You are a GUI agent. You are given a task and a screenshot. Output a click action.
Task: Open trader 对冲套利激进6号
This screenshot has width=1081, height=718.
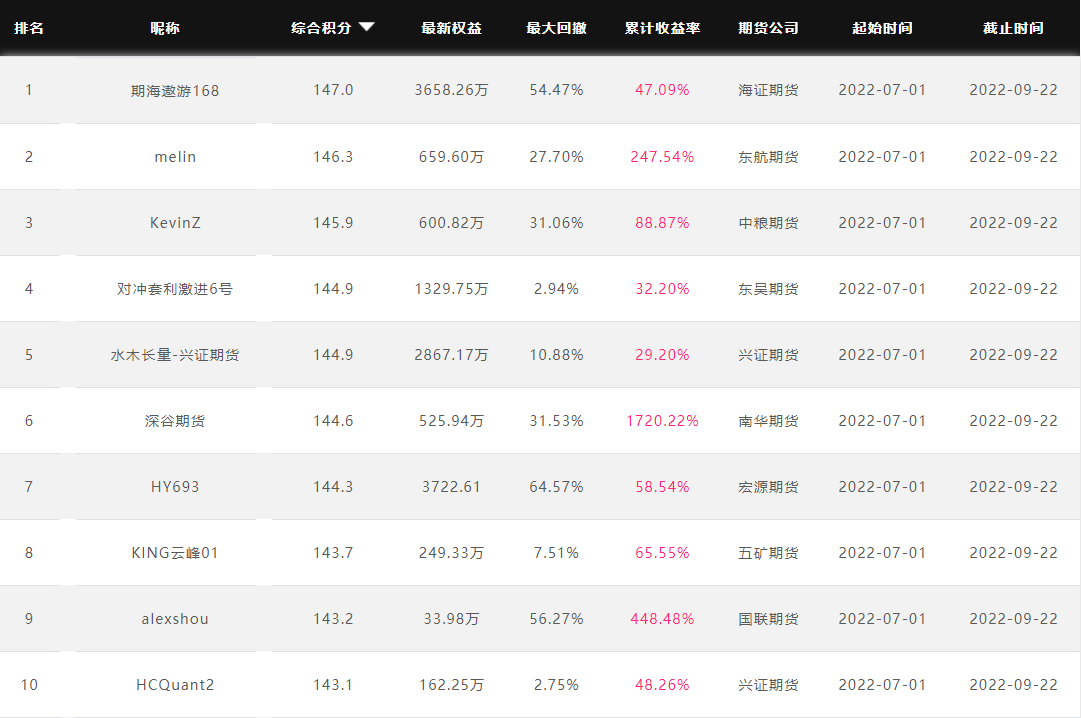pos(175,289)
